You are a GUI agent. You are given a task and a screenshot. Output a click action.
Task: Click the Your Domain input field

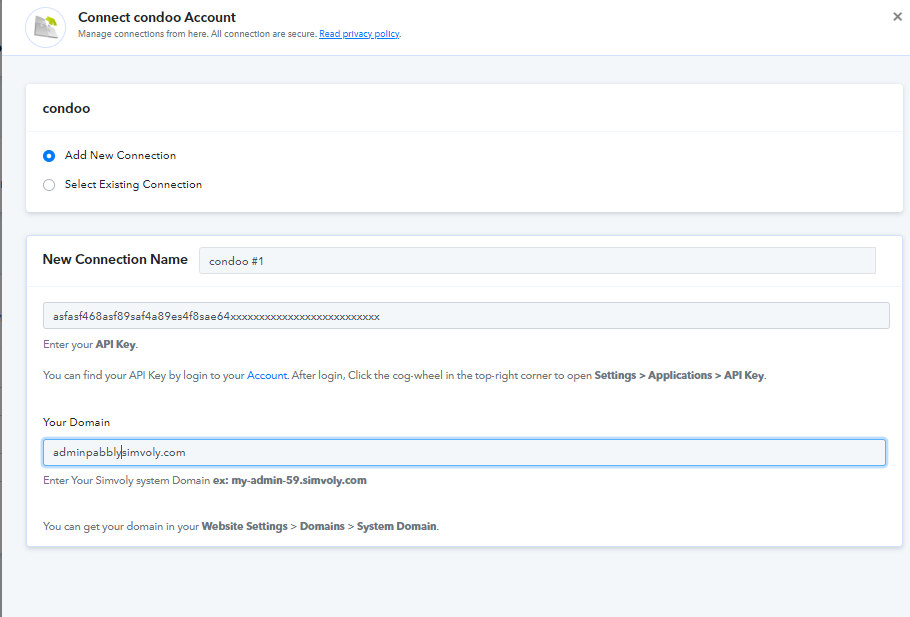pyautogui.click(x=464, y=452)
